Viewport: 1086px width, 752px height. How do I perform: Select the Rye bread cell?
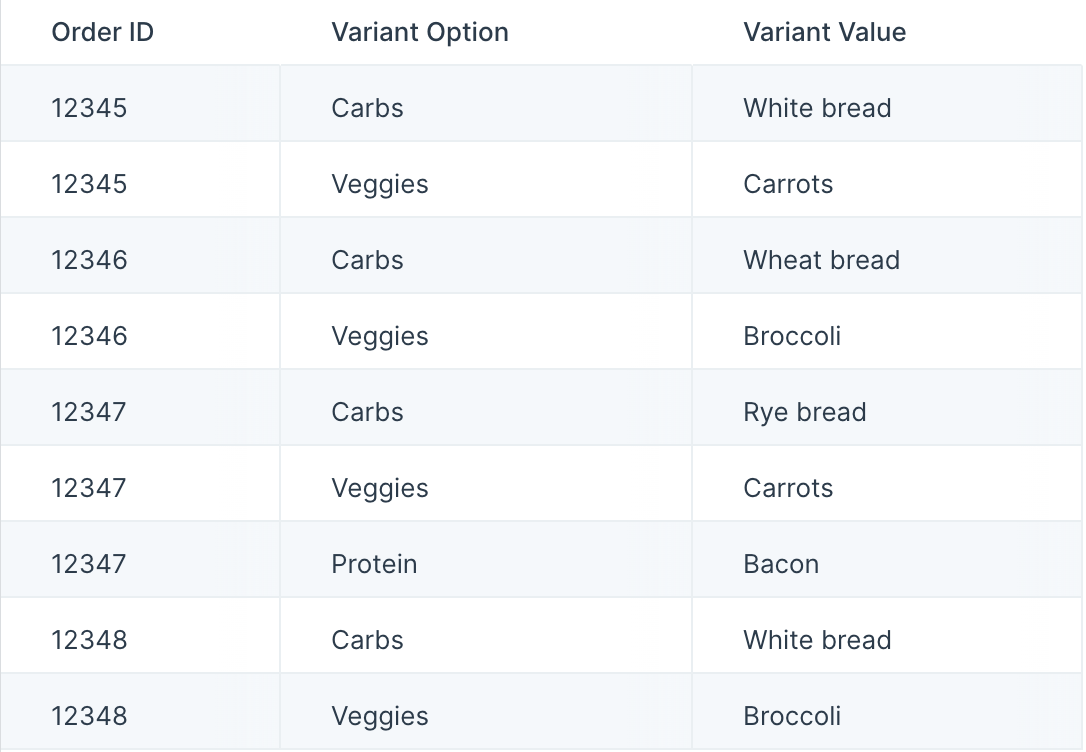coord(887,408)
